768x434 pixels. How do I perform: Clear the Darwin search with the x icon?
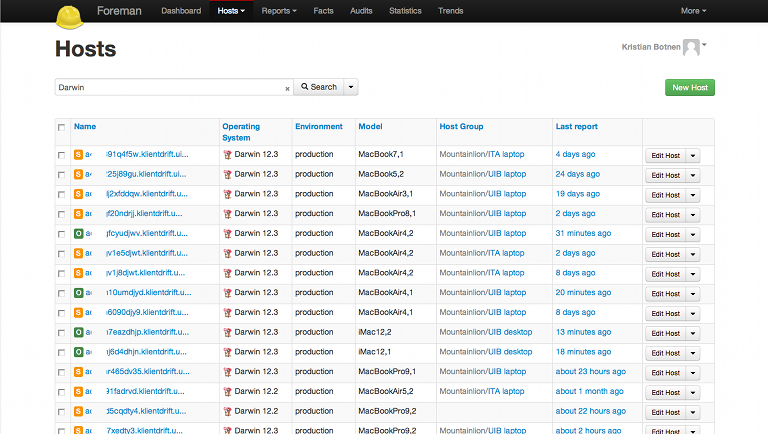[x=288, y=89]
